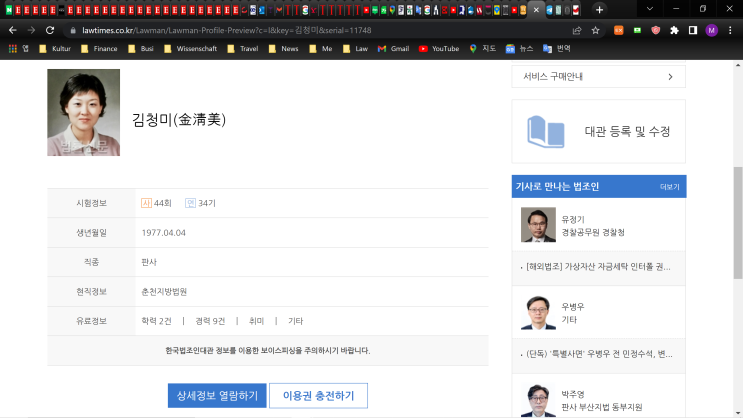Open the 지도 maps bookmark

[482, 48]
